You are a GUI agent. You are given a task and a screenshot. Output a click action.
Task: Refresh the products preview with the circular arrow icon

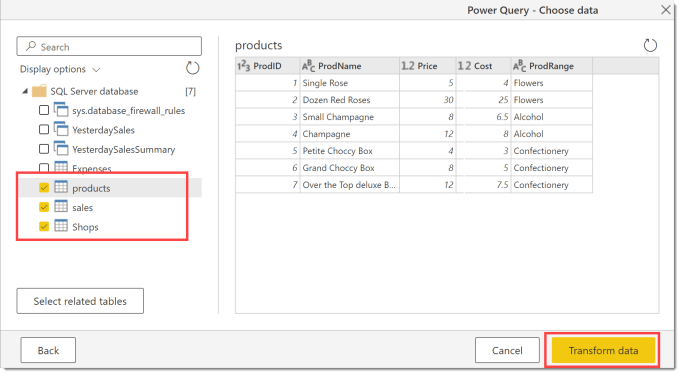[x=650, y=45]
